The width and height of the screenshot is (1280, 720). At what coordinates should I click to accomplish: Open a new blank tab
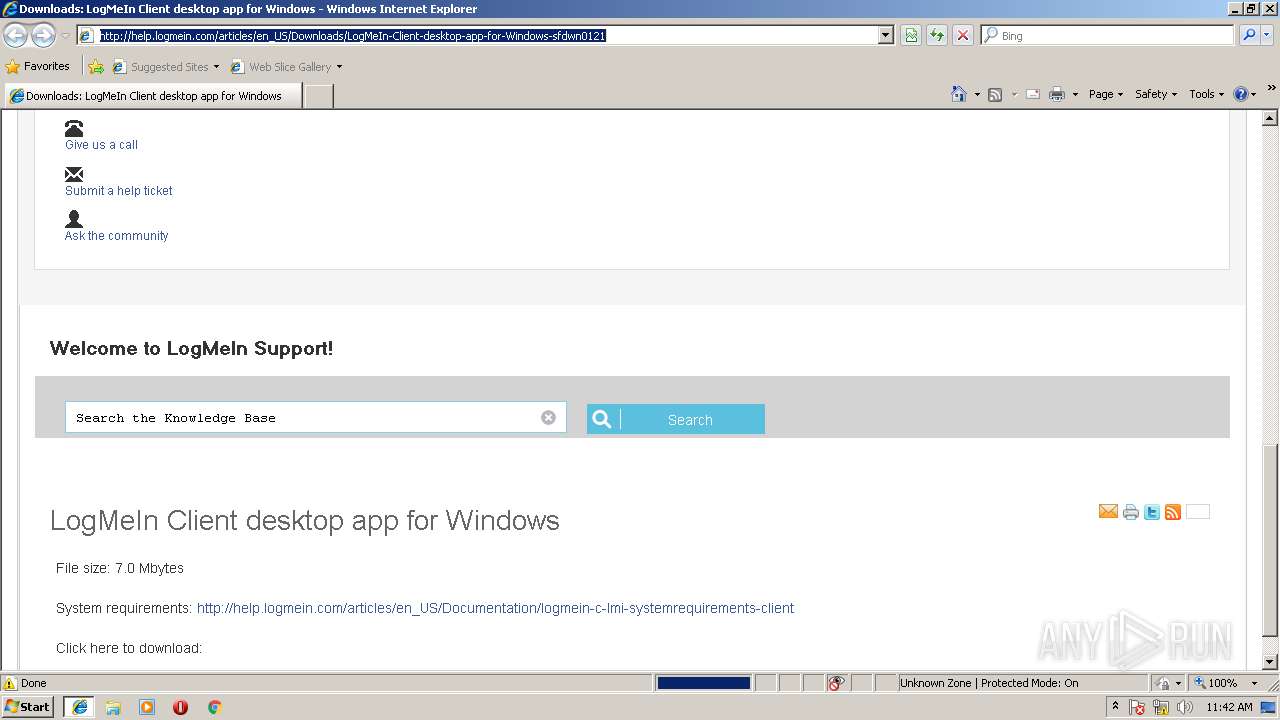pyautogui.click(x=318, y=96)
